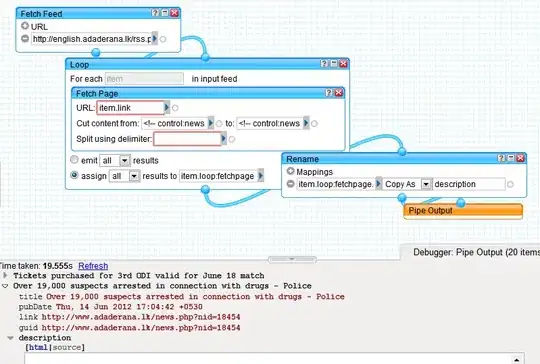Viewport: 540px width, 364px height.
Task: Select the Rename input connector at top
Action: [x=402, y=152]
